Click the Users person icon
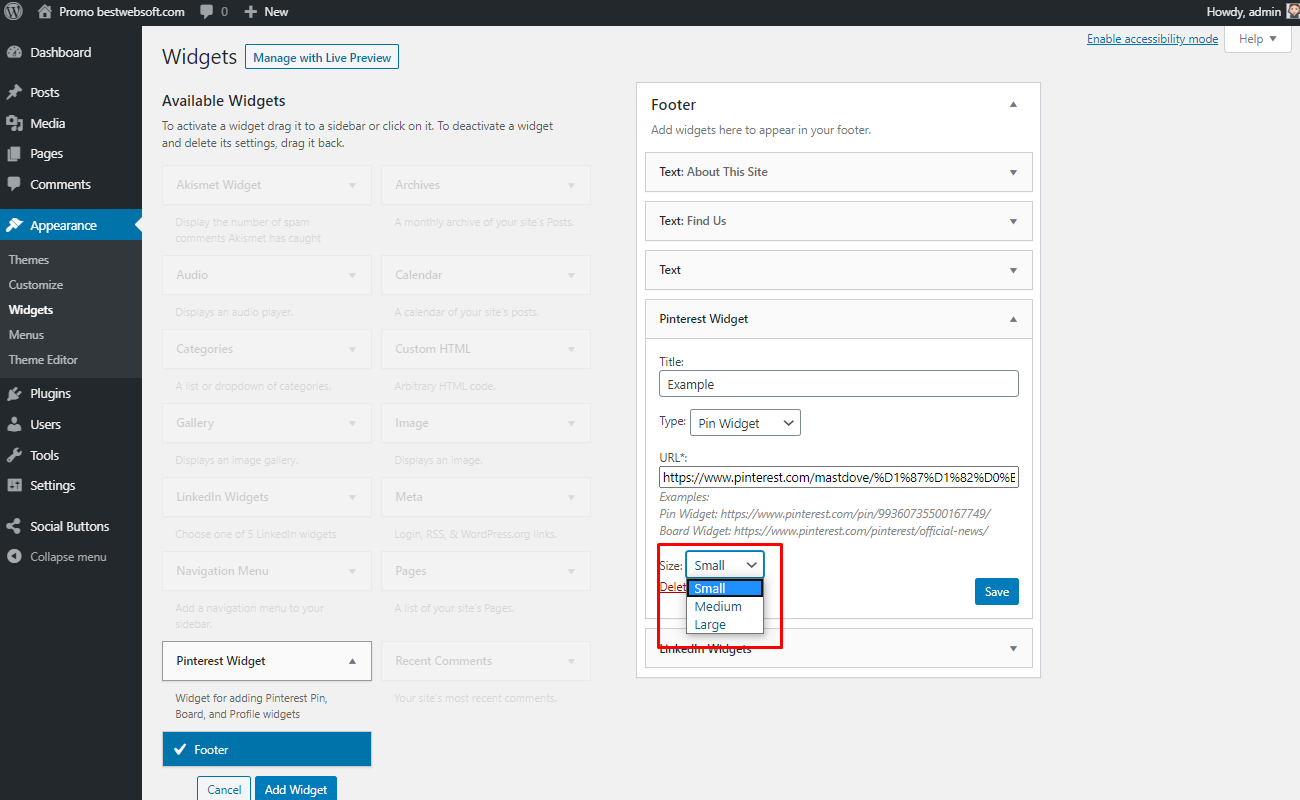 coord(14,424)
